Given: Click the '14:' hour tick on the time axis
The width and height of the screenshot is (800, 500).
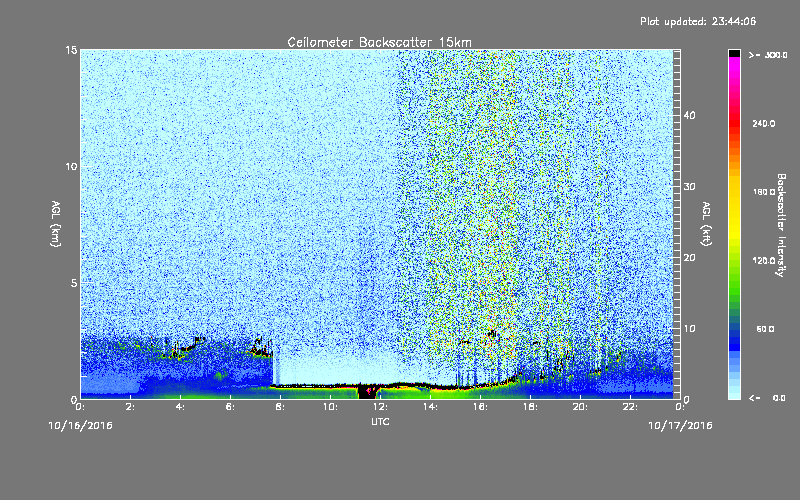Looking at the screenshot, I should (x=430, y=407).
